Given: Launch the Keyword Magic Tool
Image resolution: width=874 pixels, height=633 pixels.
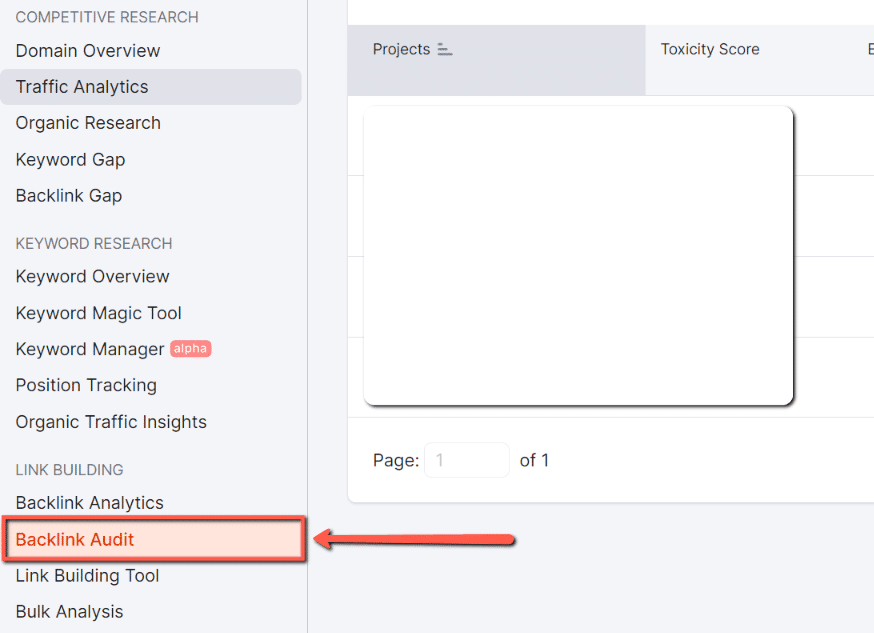Looking at the screenshot, I should [x=98, y=313].
